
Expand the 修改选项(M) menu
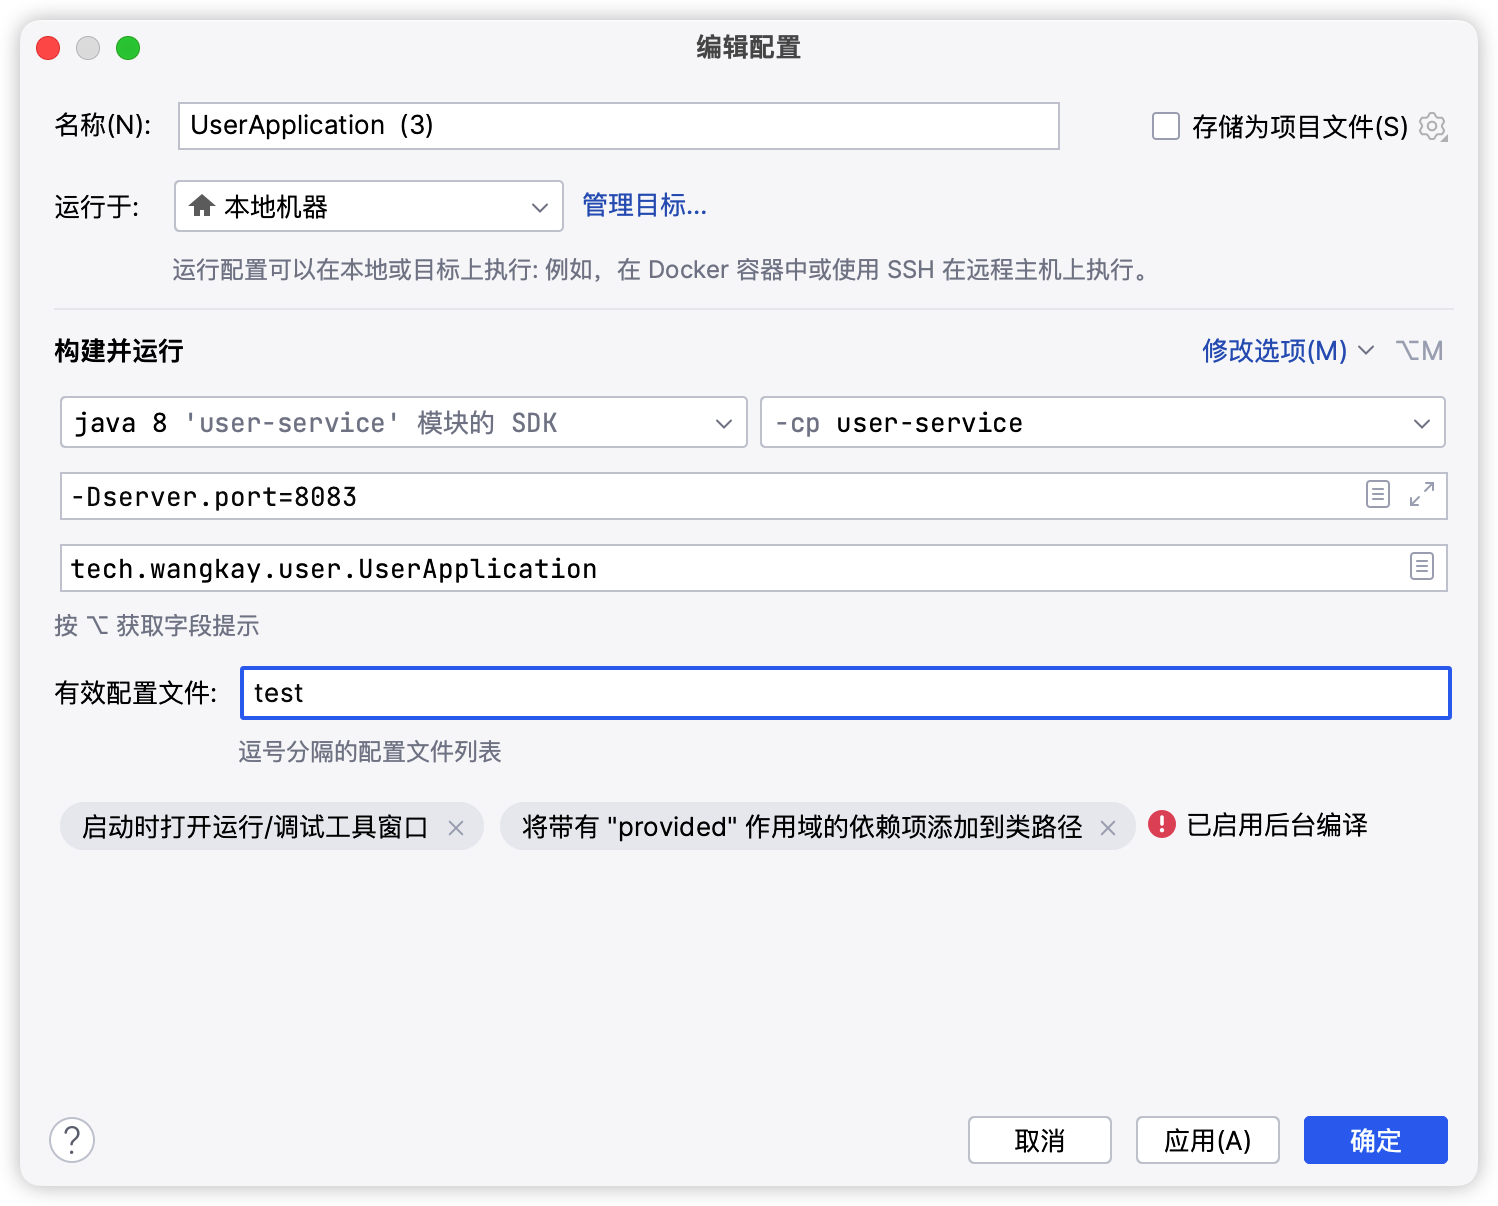(1288, 351)
